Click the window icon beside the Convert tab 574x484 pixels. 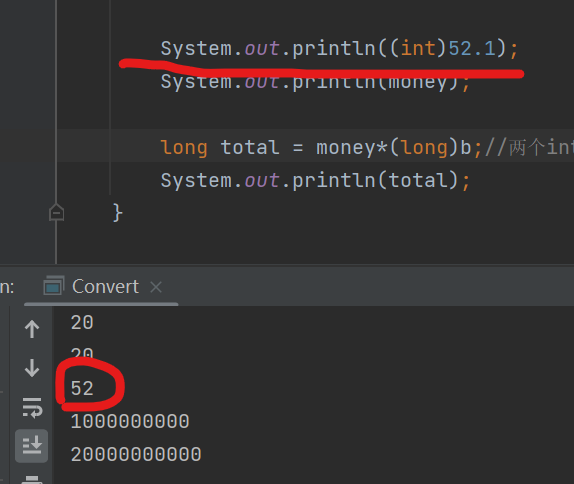(x=54, y=286)
